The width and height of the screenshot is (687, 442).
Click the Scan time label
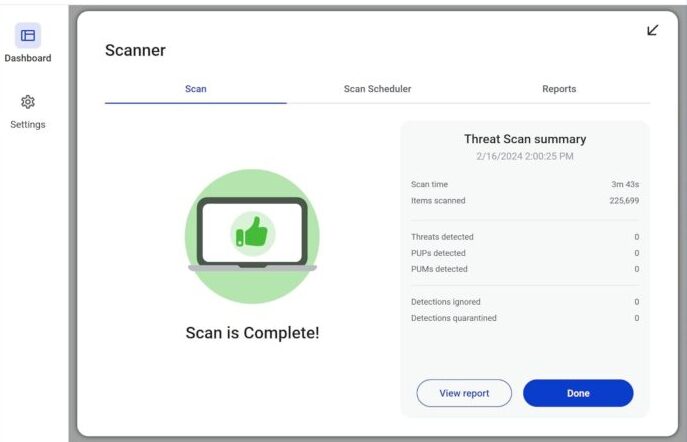[429, 184]
